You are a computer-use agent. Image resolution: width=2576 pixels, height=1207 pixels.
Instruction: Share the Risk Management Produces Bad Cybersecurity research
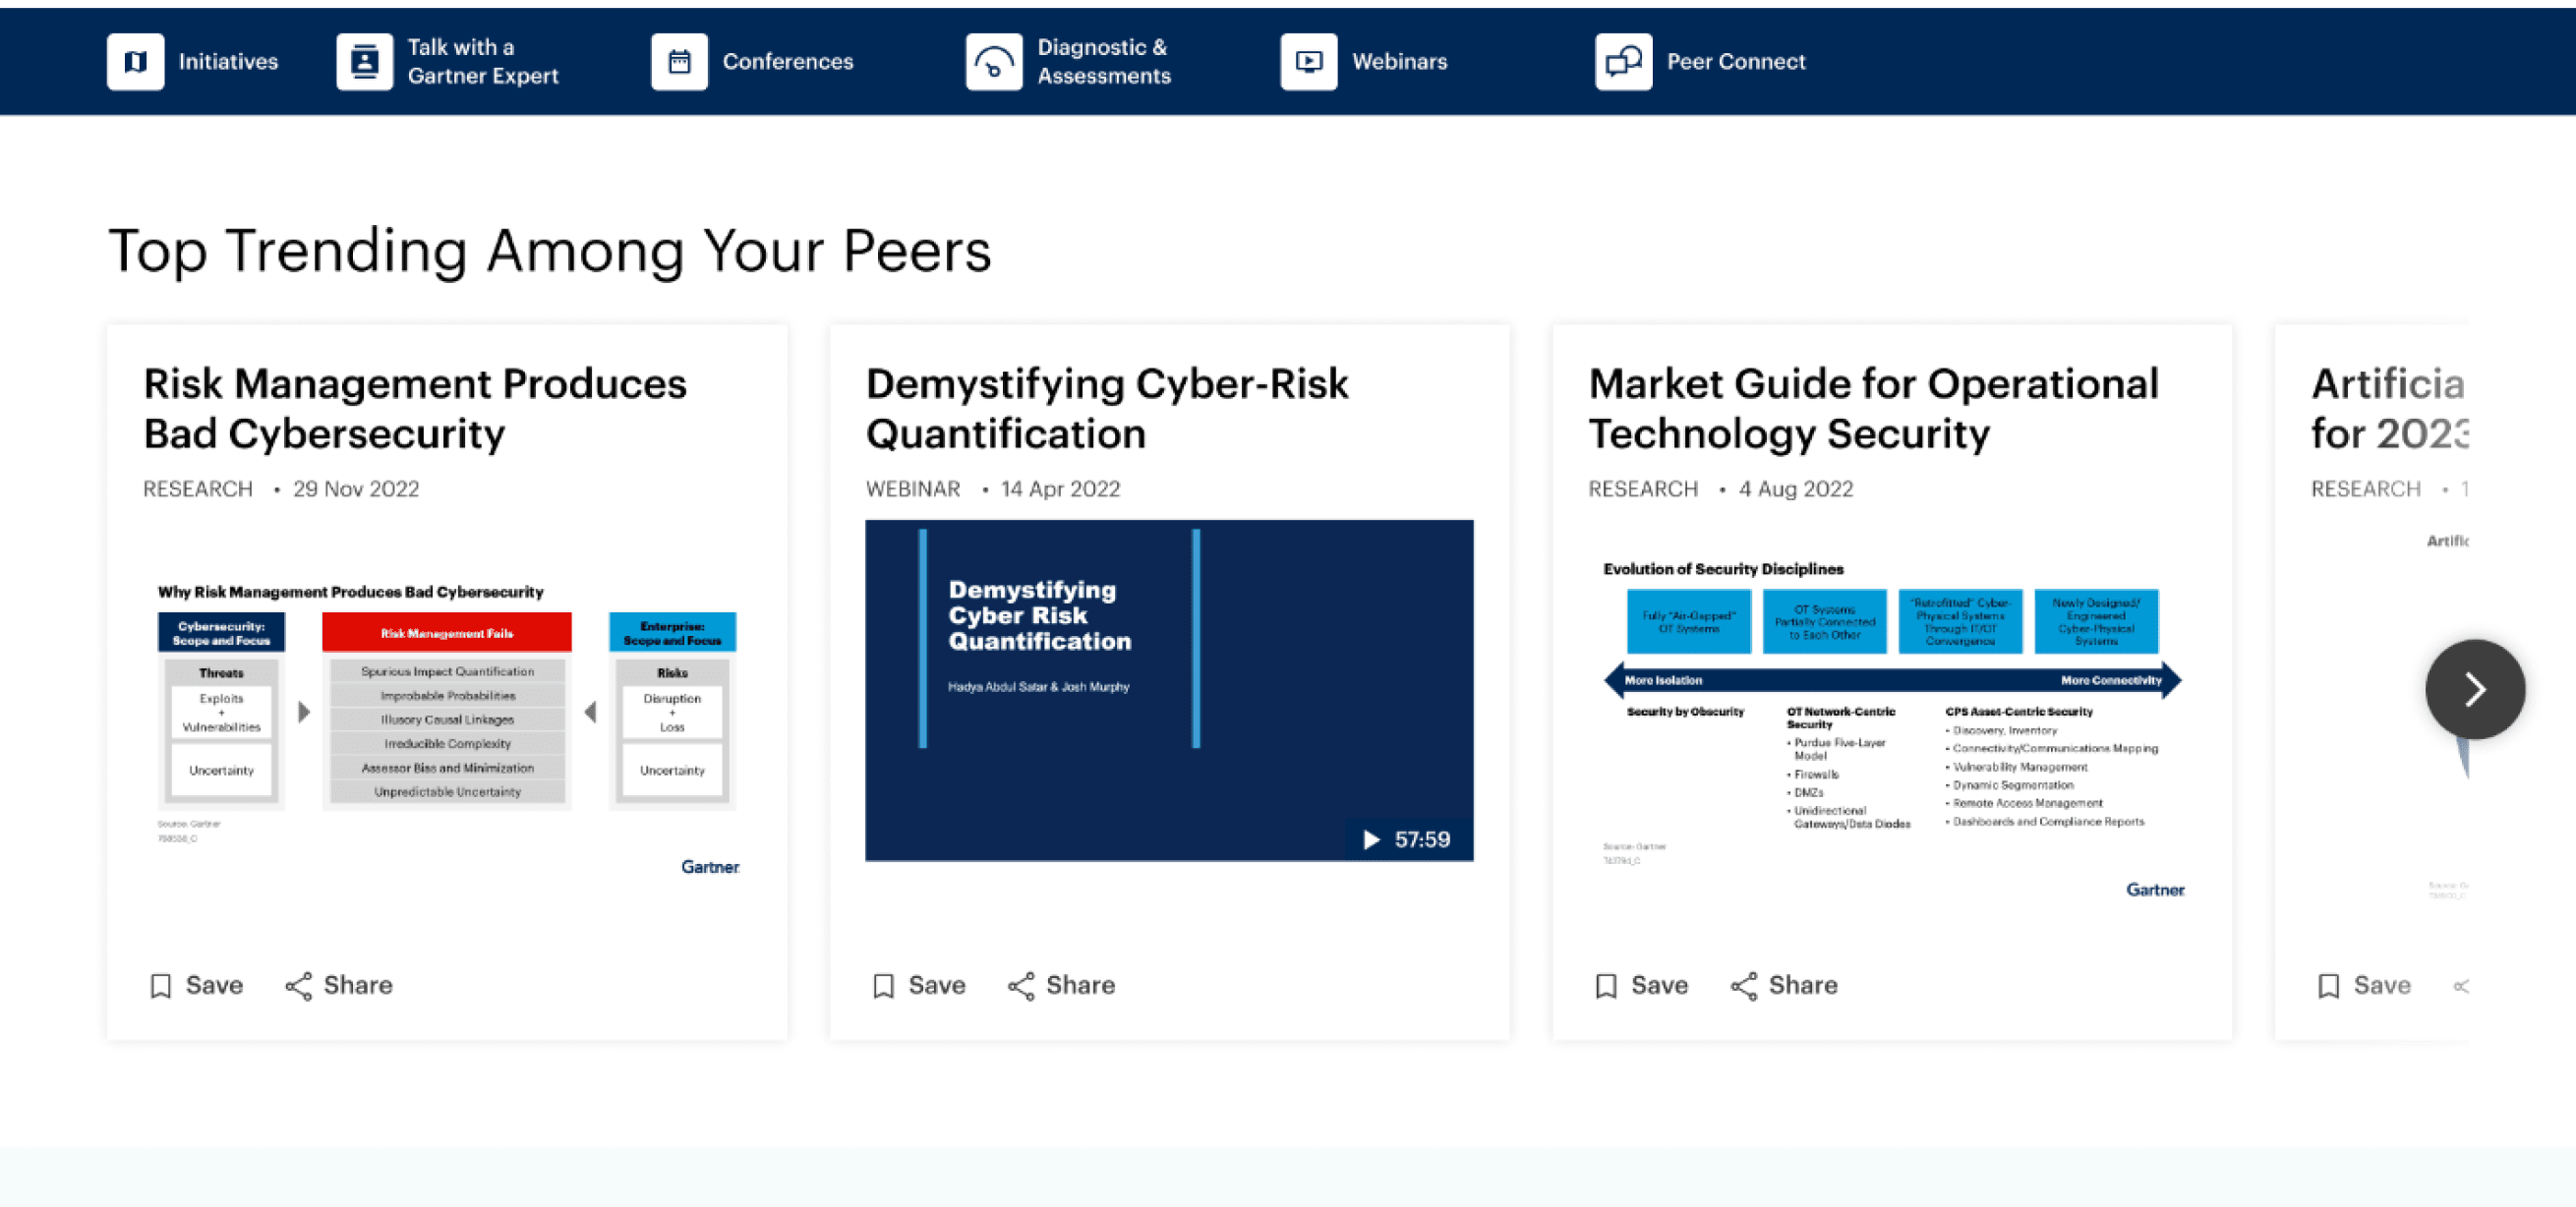(339, 986)
